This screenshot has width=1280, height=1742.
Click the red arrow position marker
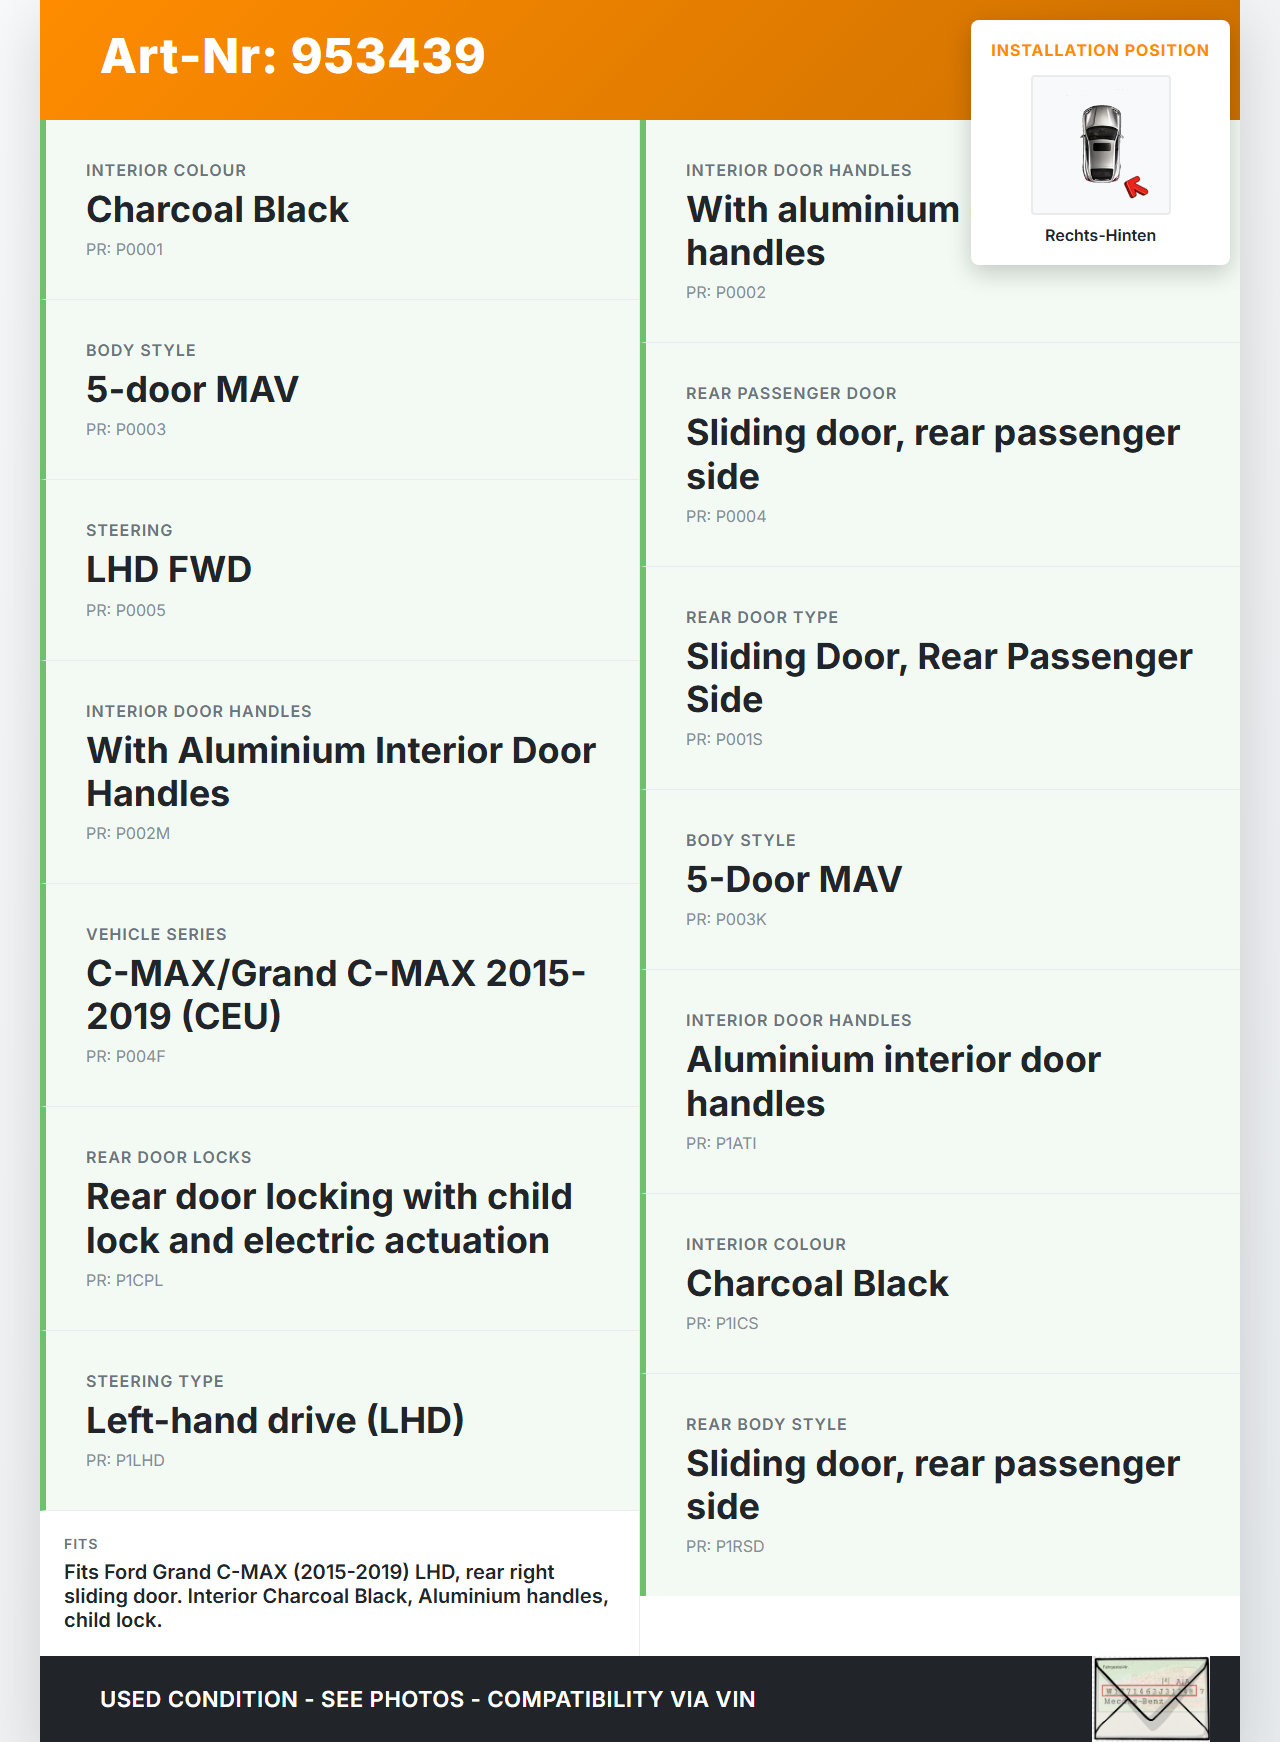click(1136, 186)
